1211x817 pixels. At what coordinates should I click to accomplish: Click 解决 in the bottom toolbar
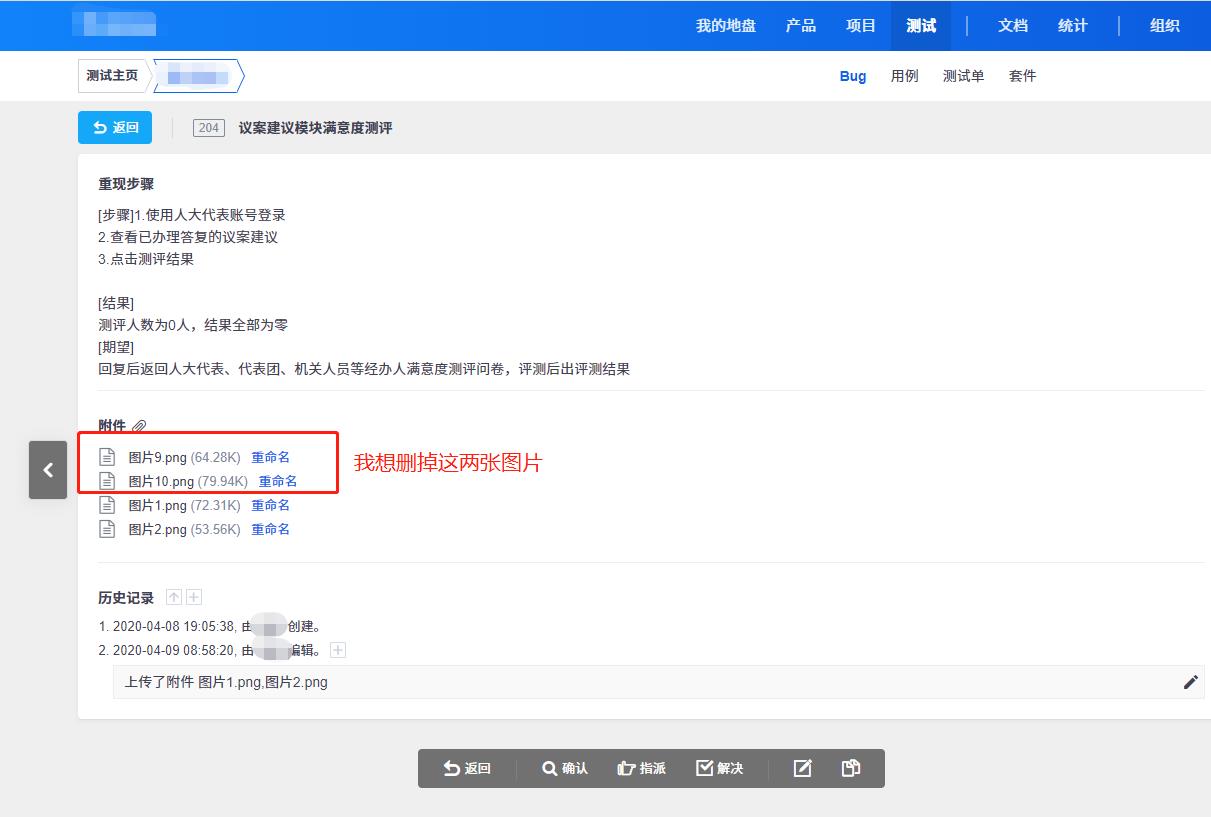720,768
